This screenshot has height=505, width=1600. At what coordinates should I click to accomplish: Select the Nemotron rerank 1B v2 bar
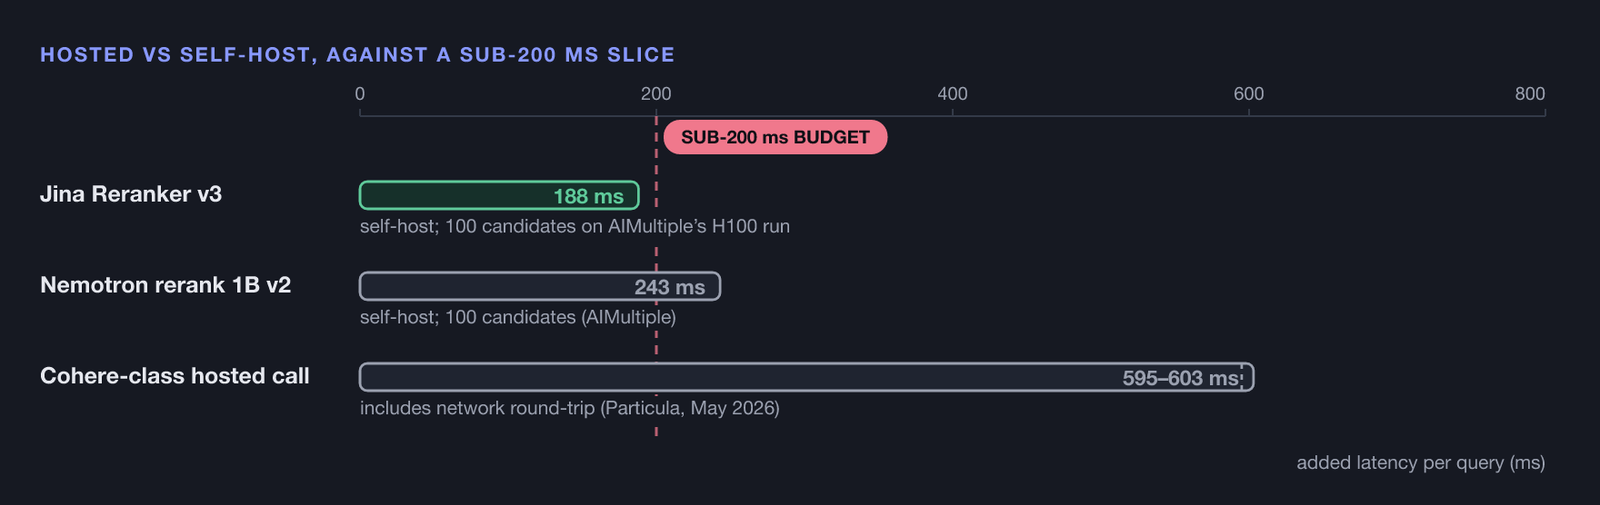click(540, 286)
